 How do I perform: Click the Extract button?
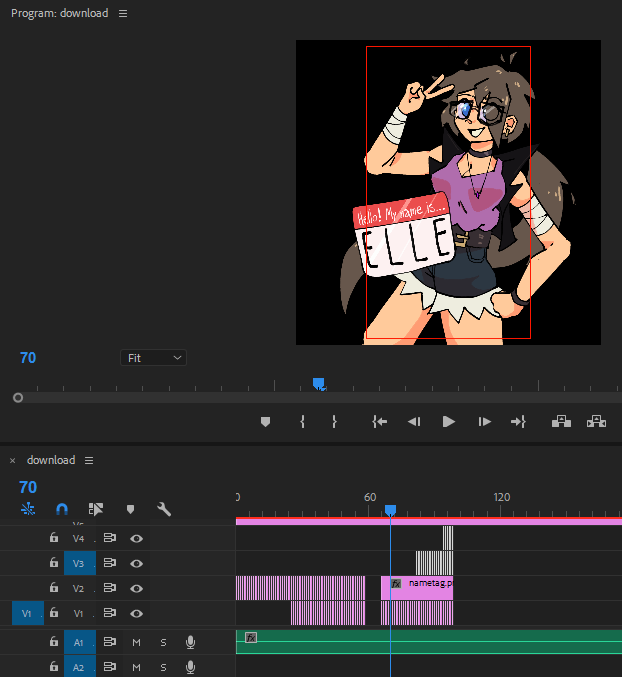click(596, 421)
